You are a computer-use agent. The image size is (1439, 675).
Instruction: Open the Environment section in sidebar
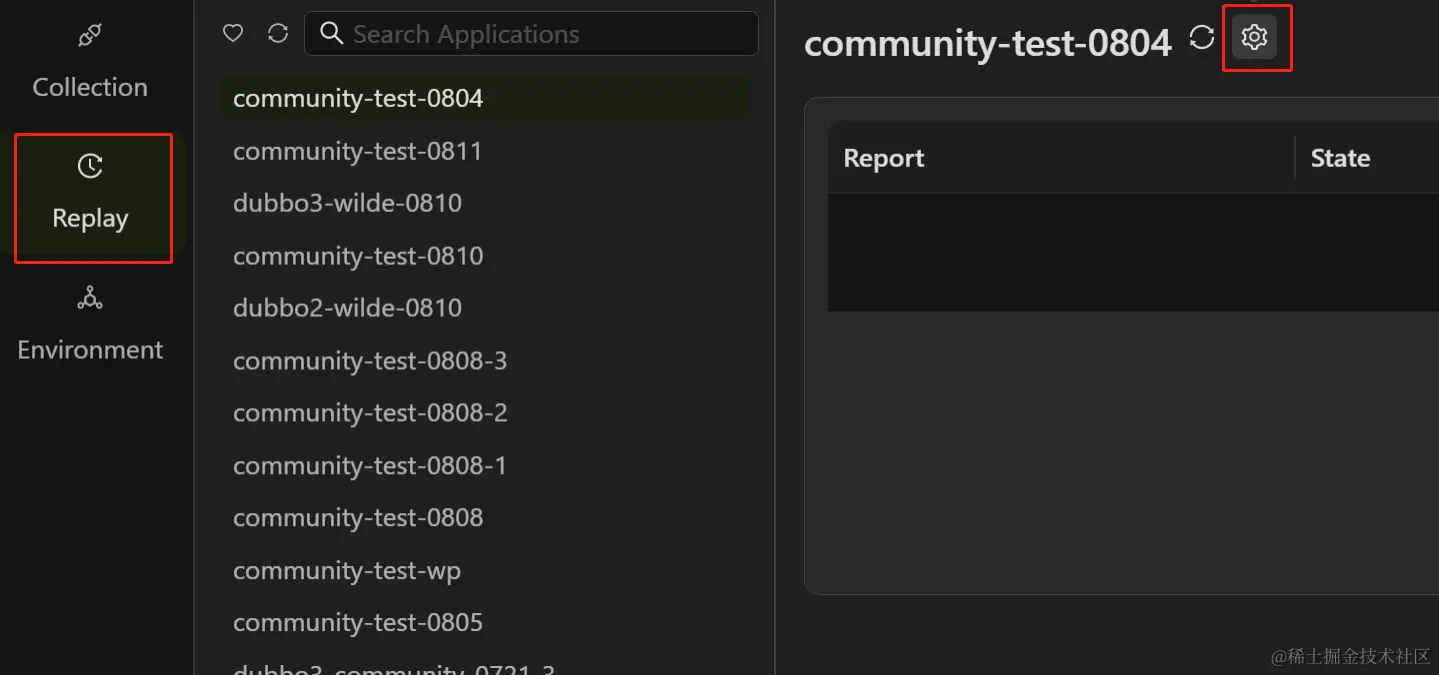tap(90, 326)
